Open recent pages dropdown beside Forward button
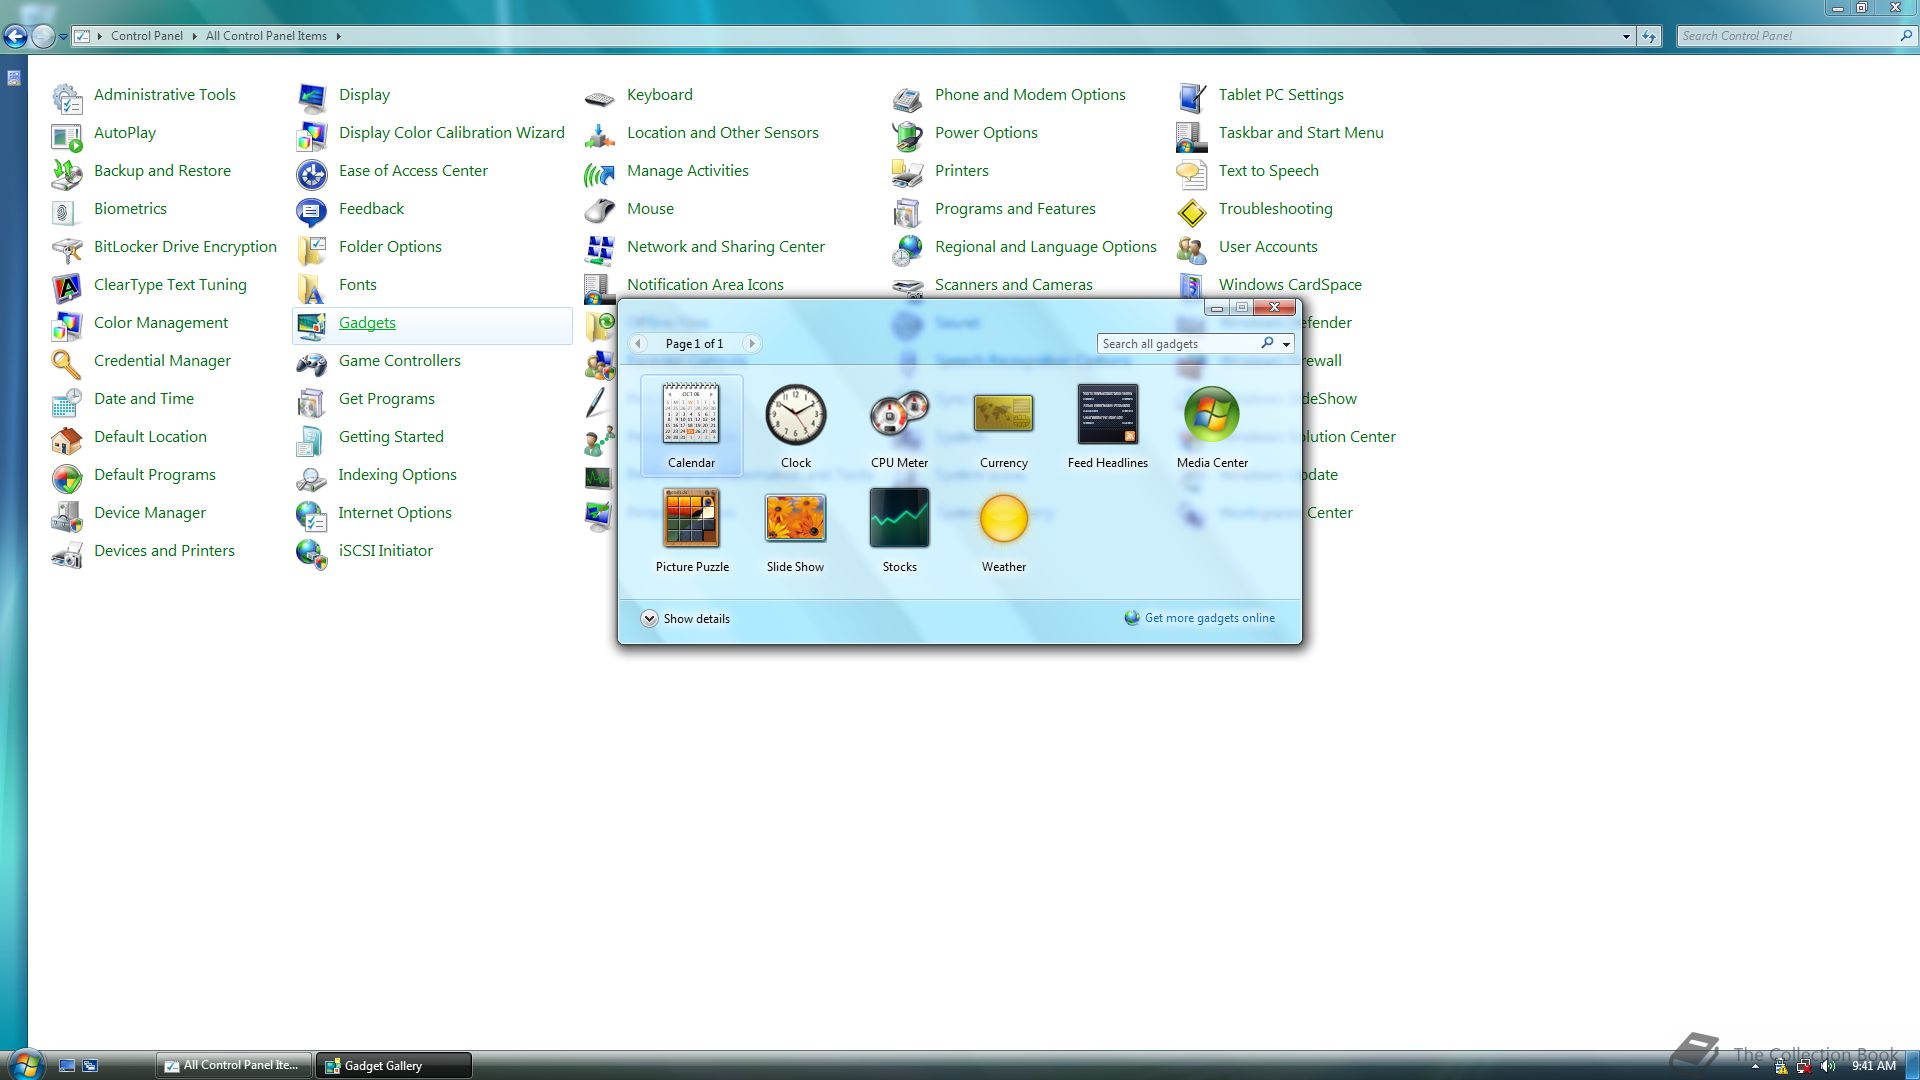The height and width of the screenshot is (1080, 1920). (63, 37)
